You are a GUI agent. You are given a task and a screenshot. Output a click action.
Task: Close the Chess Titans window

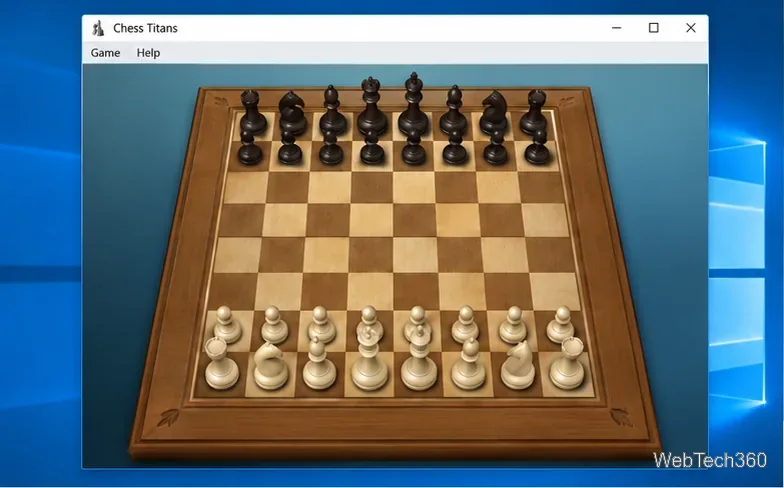[x=690, y=28]
